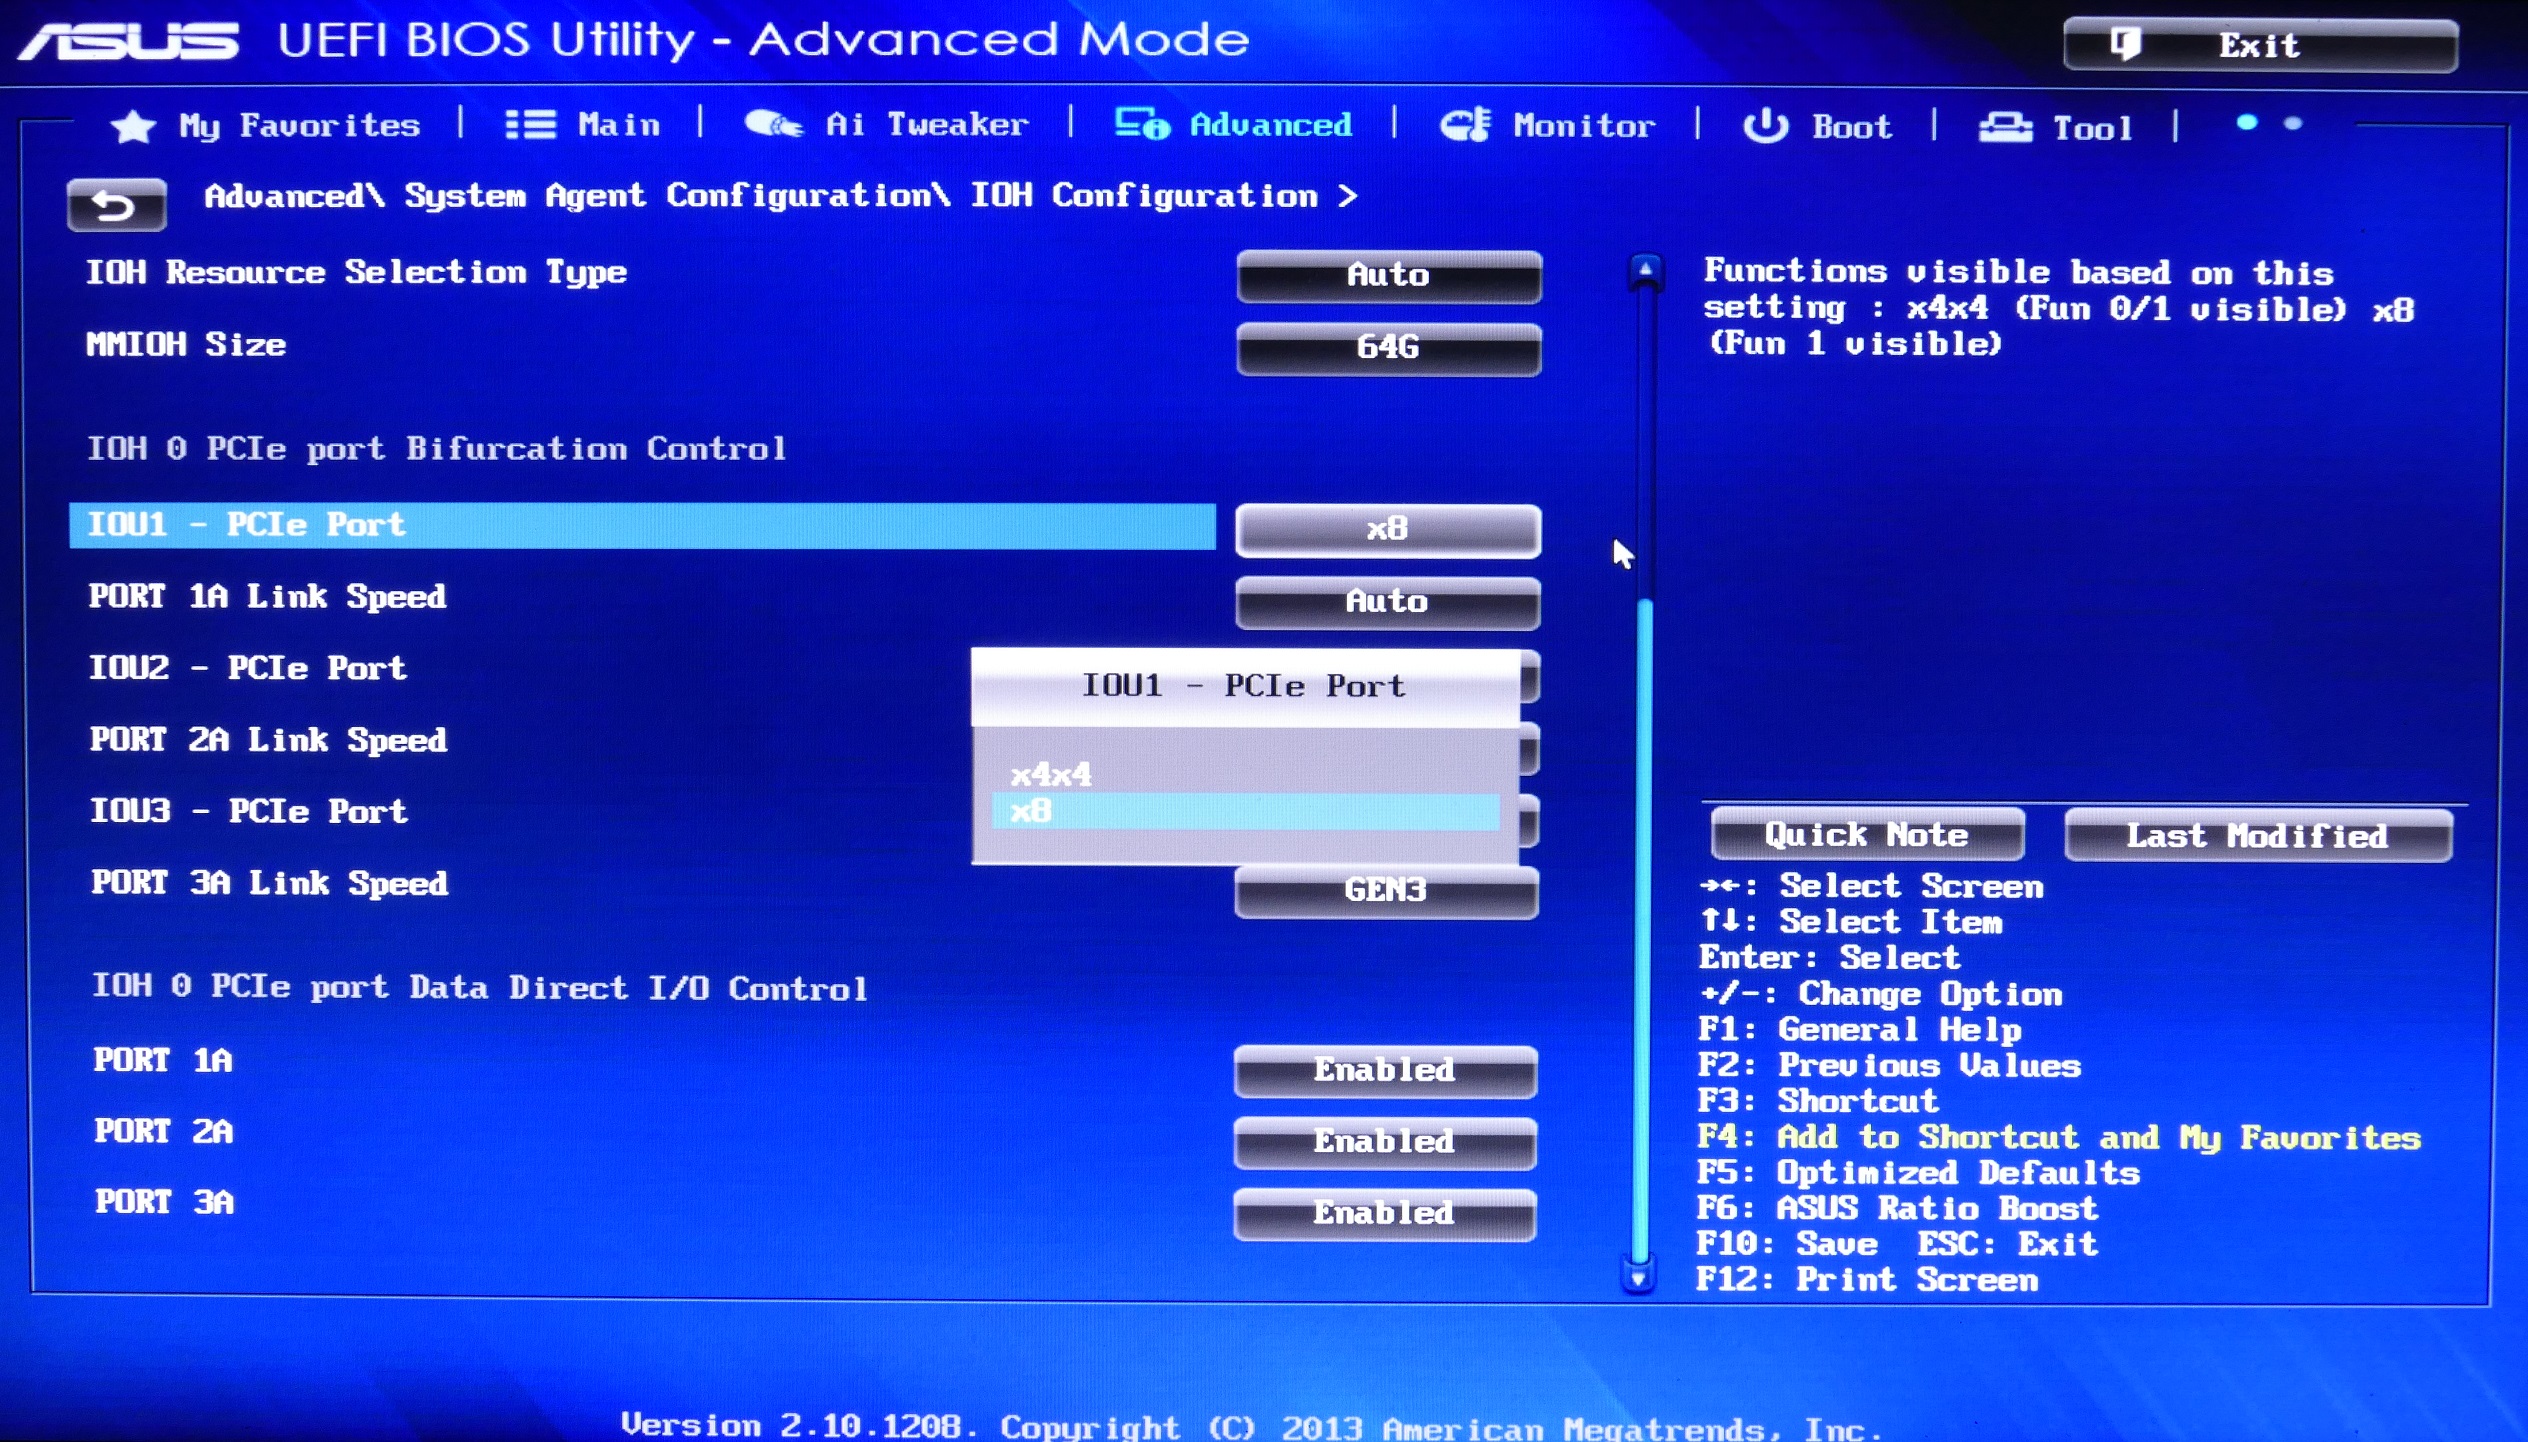
Task: Switch to the Tool tab
Action: (2056, 127)
